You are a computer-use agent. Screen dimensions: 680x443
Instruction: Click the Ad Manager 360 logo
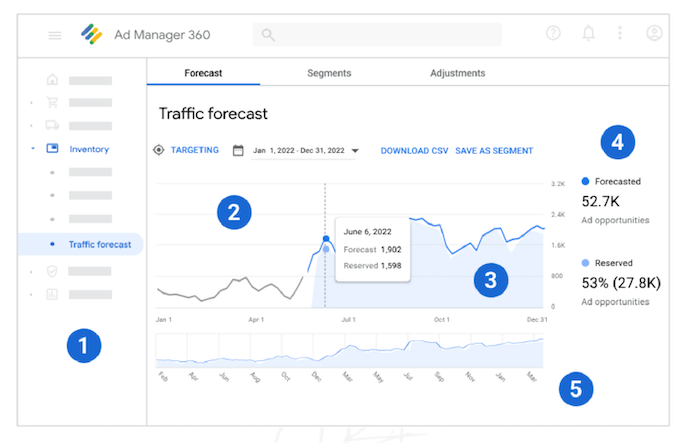pyautogui.click(x=92, y=35)
